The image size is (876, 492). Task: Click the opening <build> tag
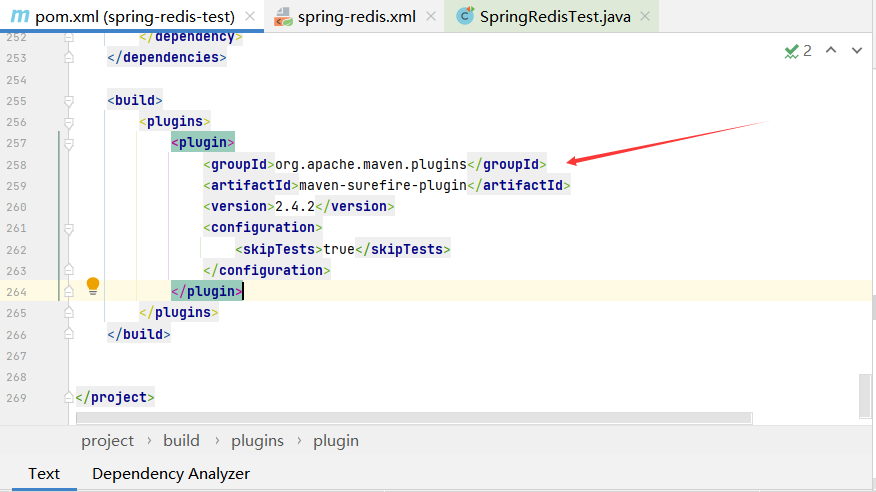tap(135, 101)
